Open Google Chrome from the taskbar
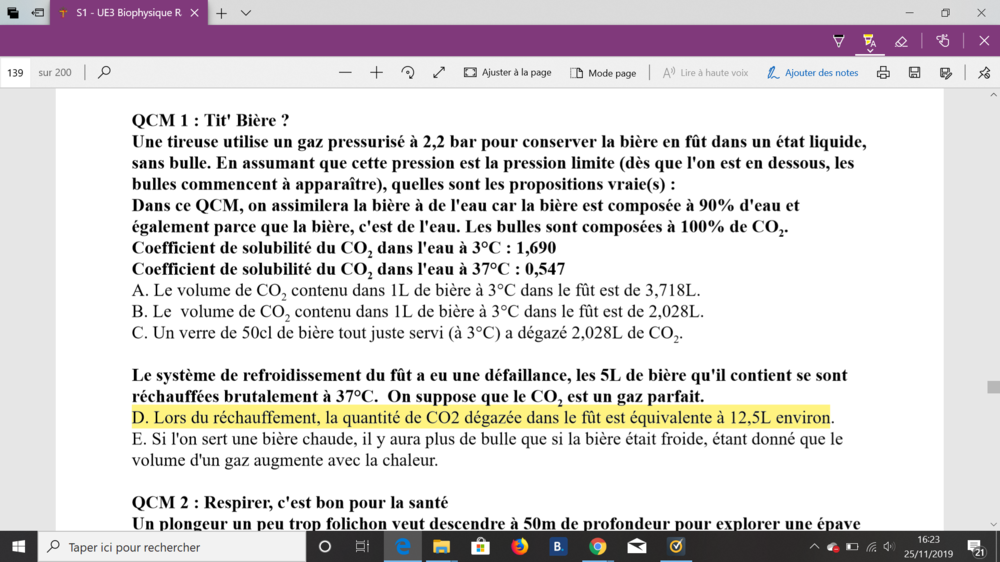The width and height of the screenshot is (1000, 562). (597, 547)
